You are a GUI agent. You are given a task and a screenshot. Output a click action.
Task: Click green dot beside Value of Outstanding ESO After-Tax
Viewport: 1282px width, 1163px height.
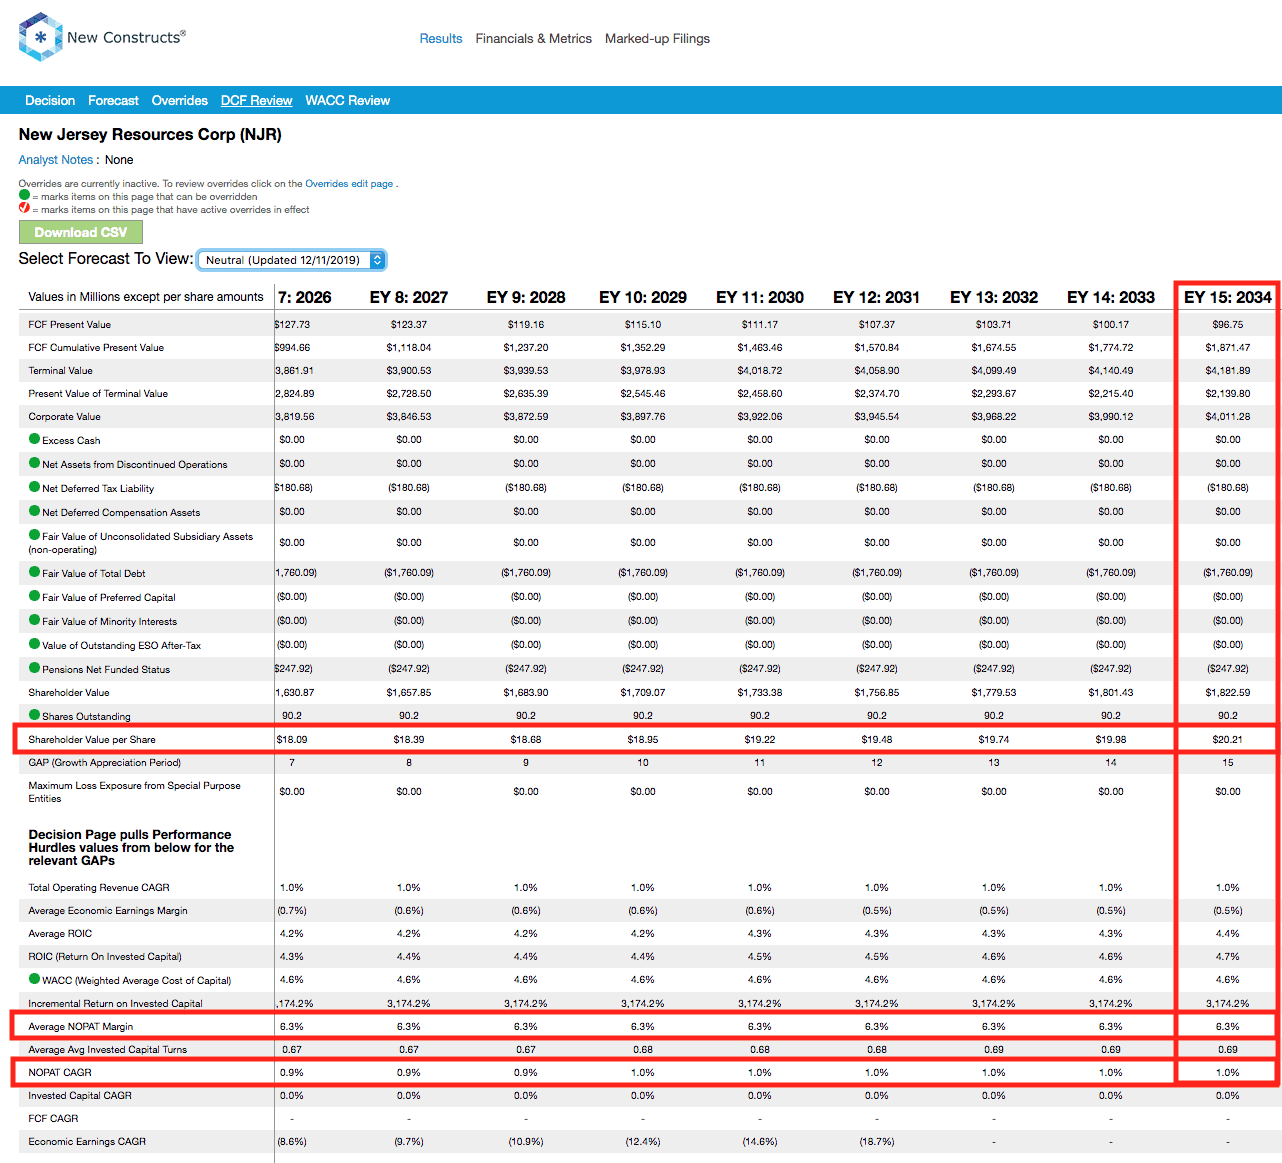[x=35, y=644]
